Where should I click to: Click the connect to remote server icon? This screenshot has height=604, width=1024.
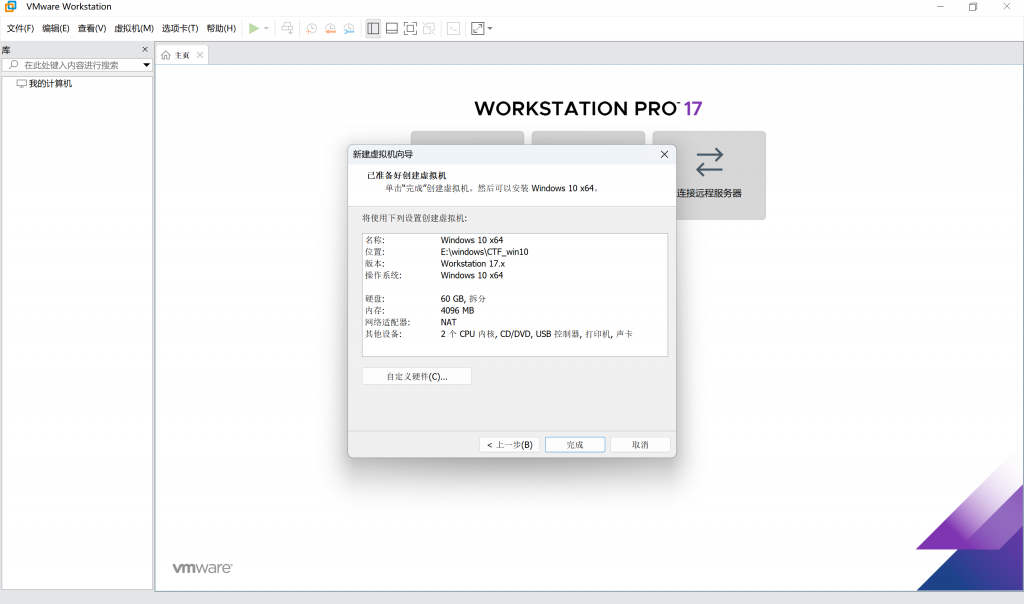tap(709, 174)
